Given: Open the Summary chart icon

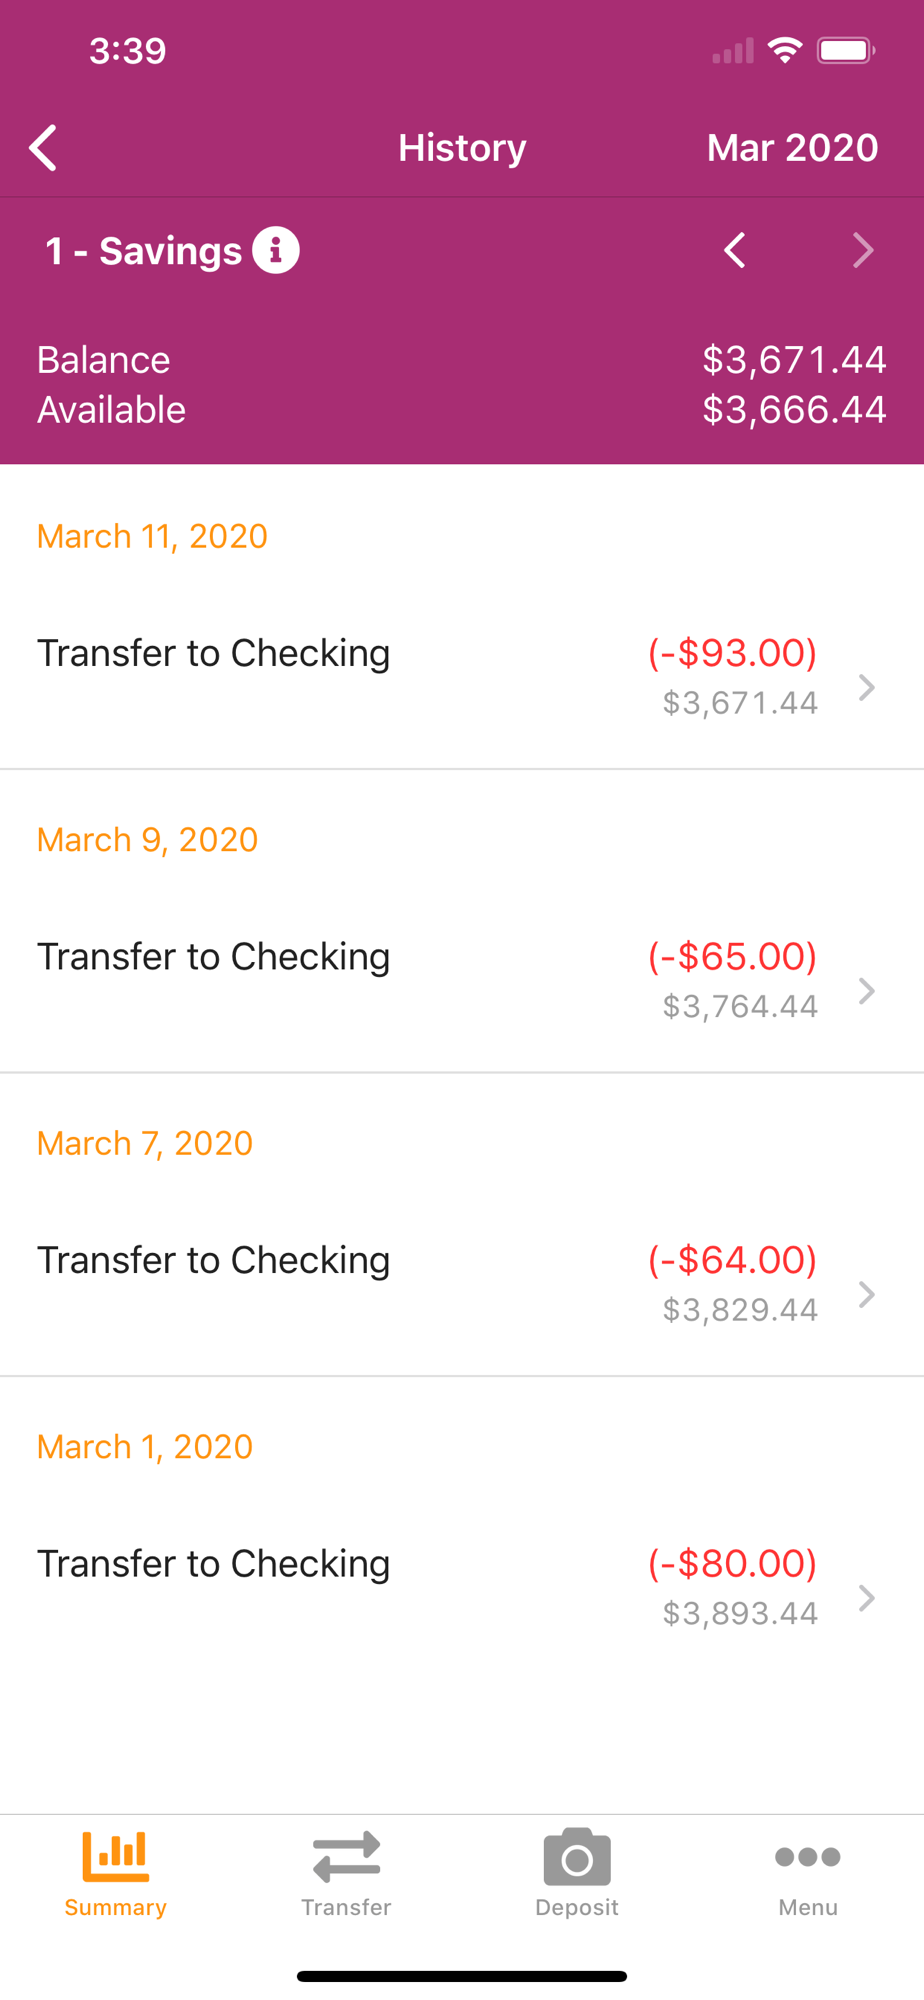Looking at the screenshot, I should tap(115, 1856).
